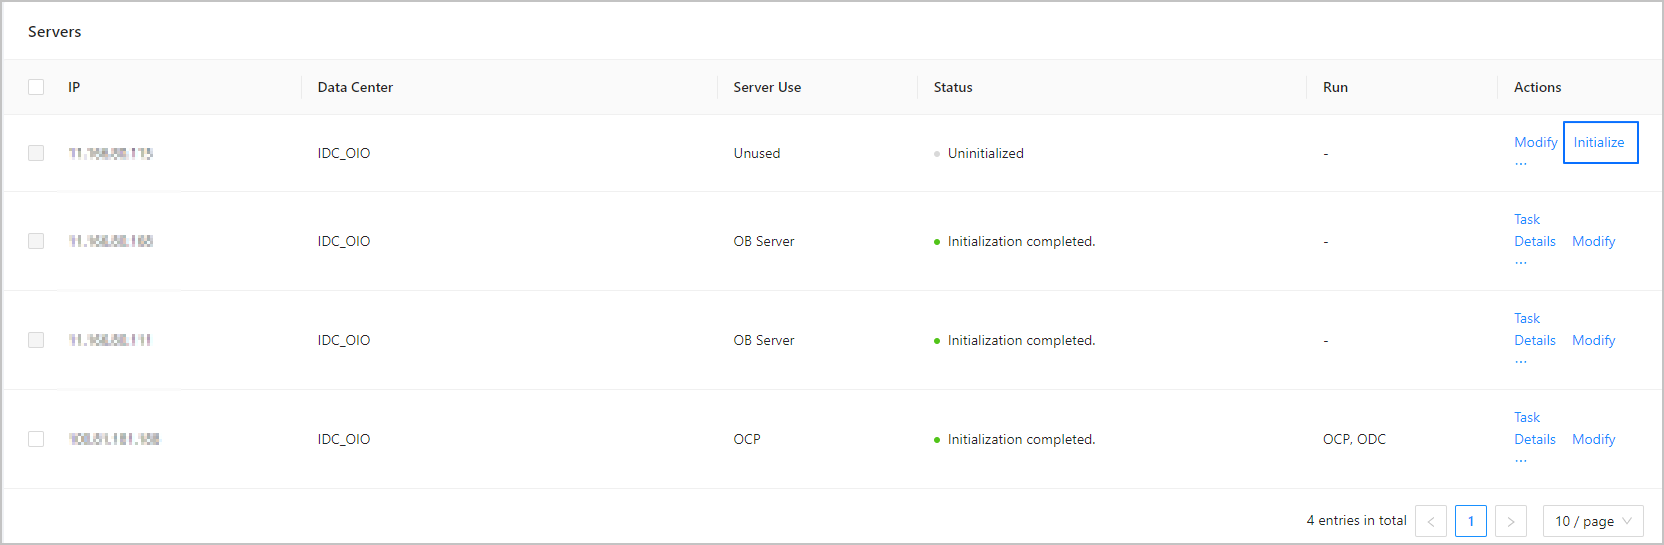Screen dimensions: 1664x545
Task: Modify the Uninitialized server
Action: pyautogui.click(x=1535, y=142)
